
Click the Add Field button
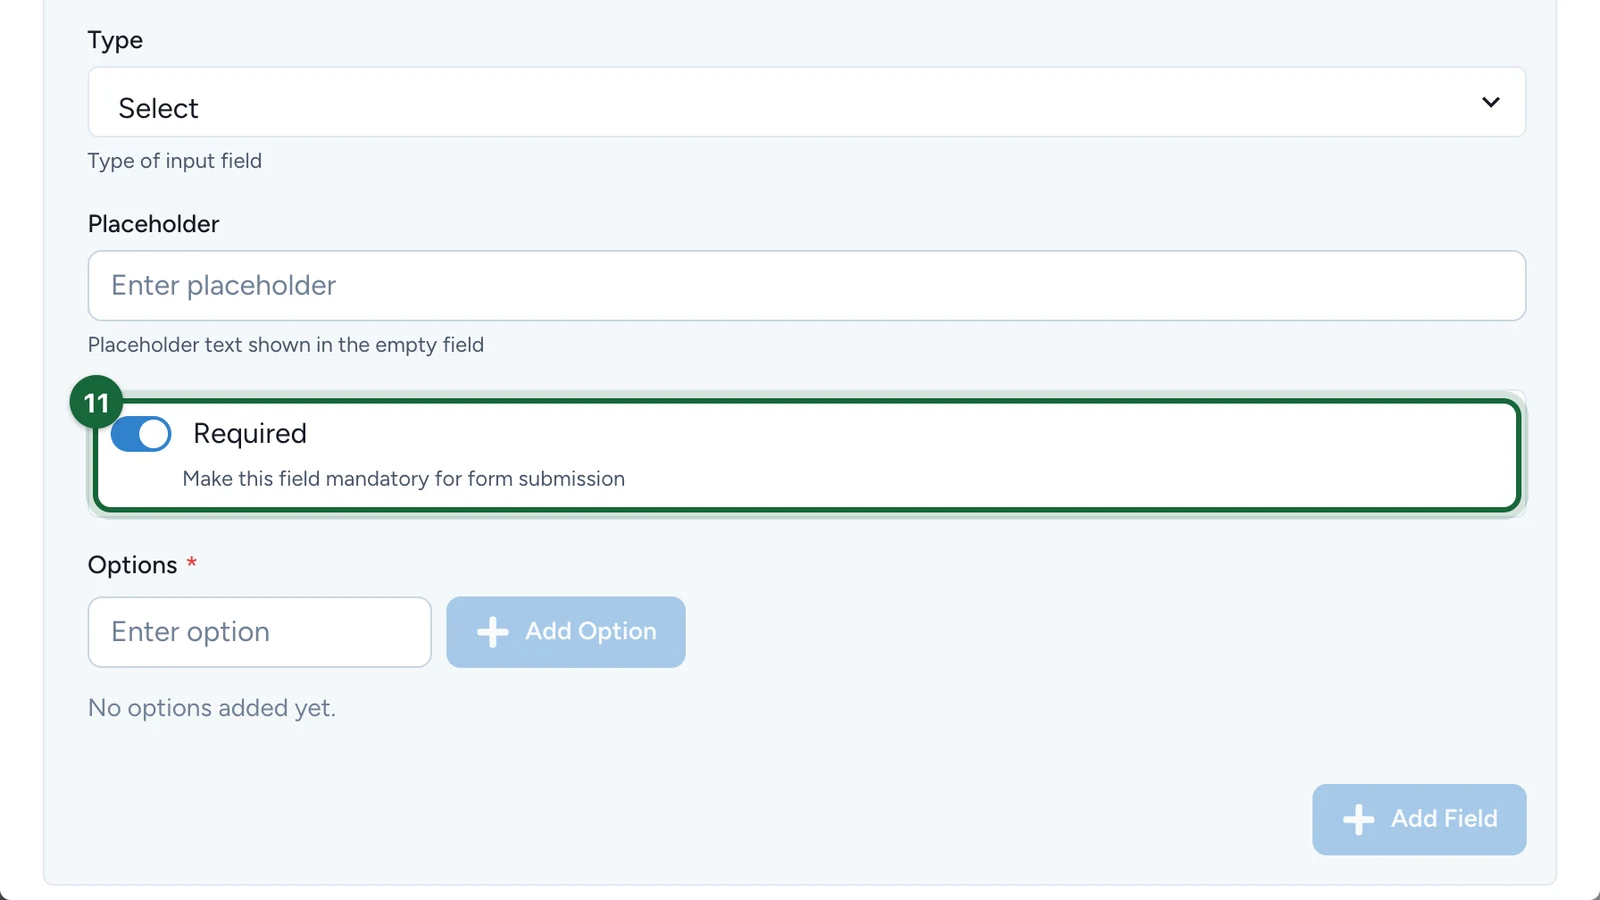coord(1419,819)
